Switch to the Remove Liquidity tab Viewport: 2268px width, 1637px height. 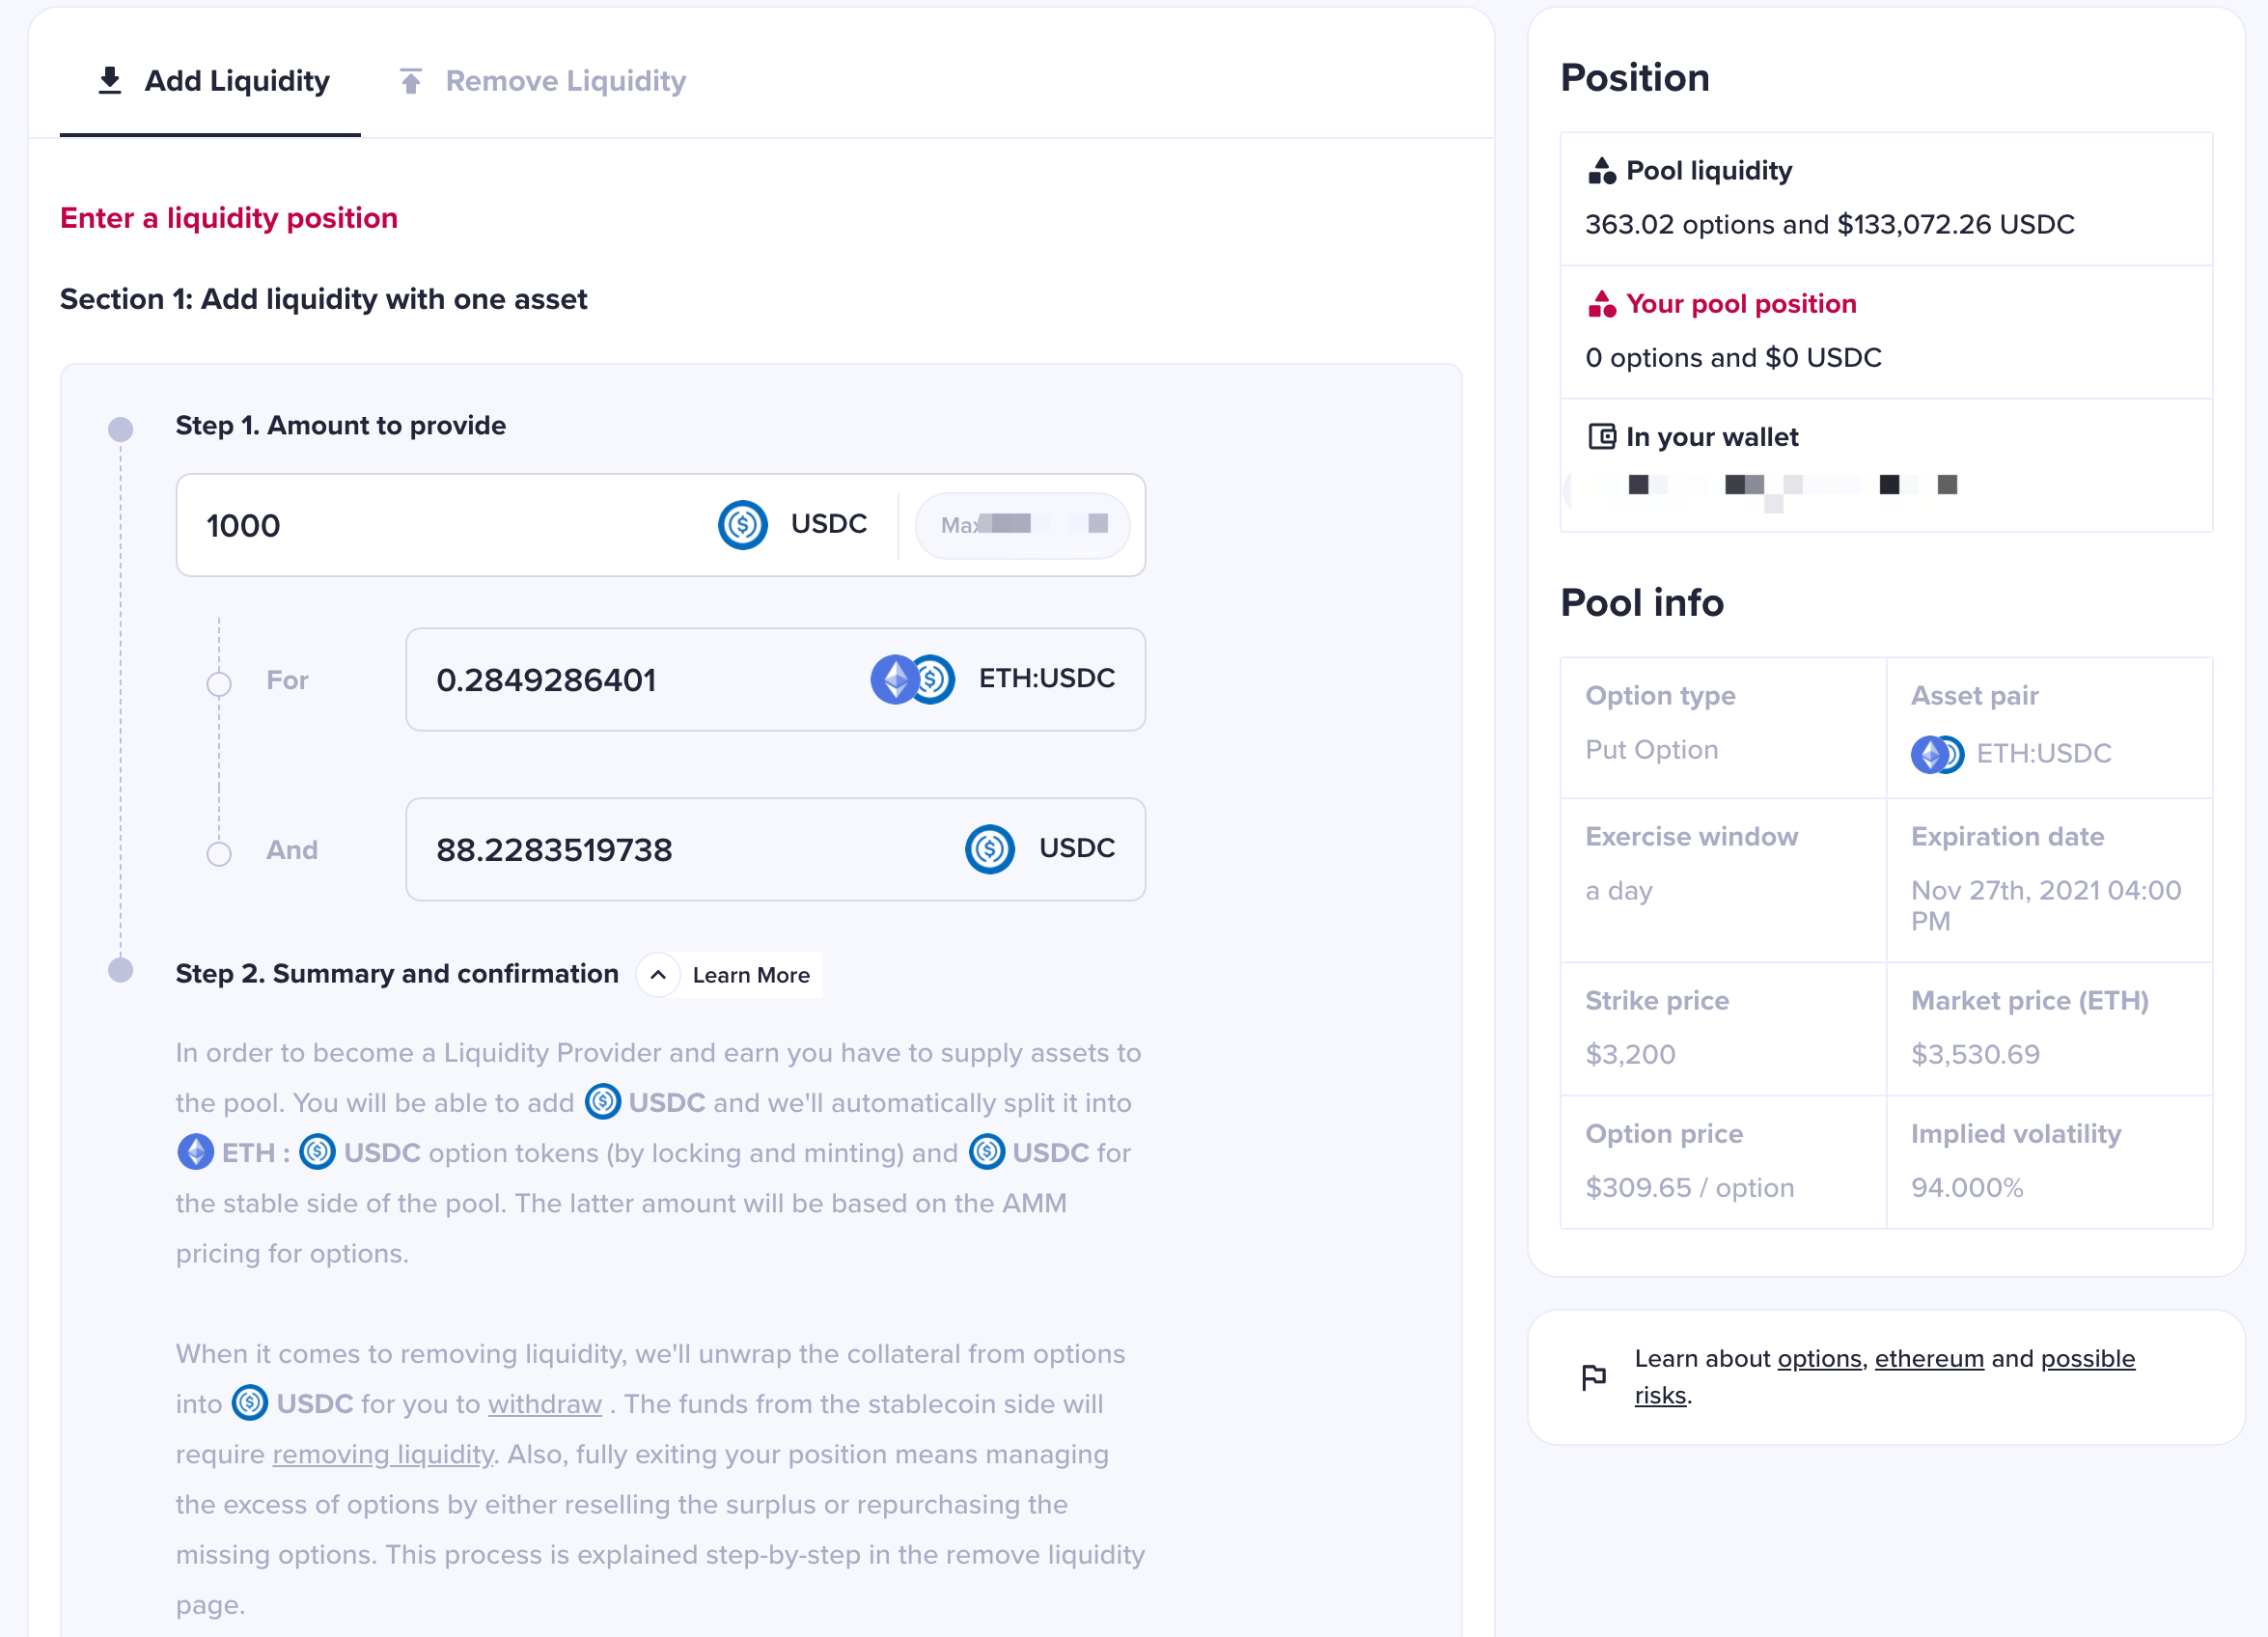pos(542,81)
